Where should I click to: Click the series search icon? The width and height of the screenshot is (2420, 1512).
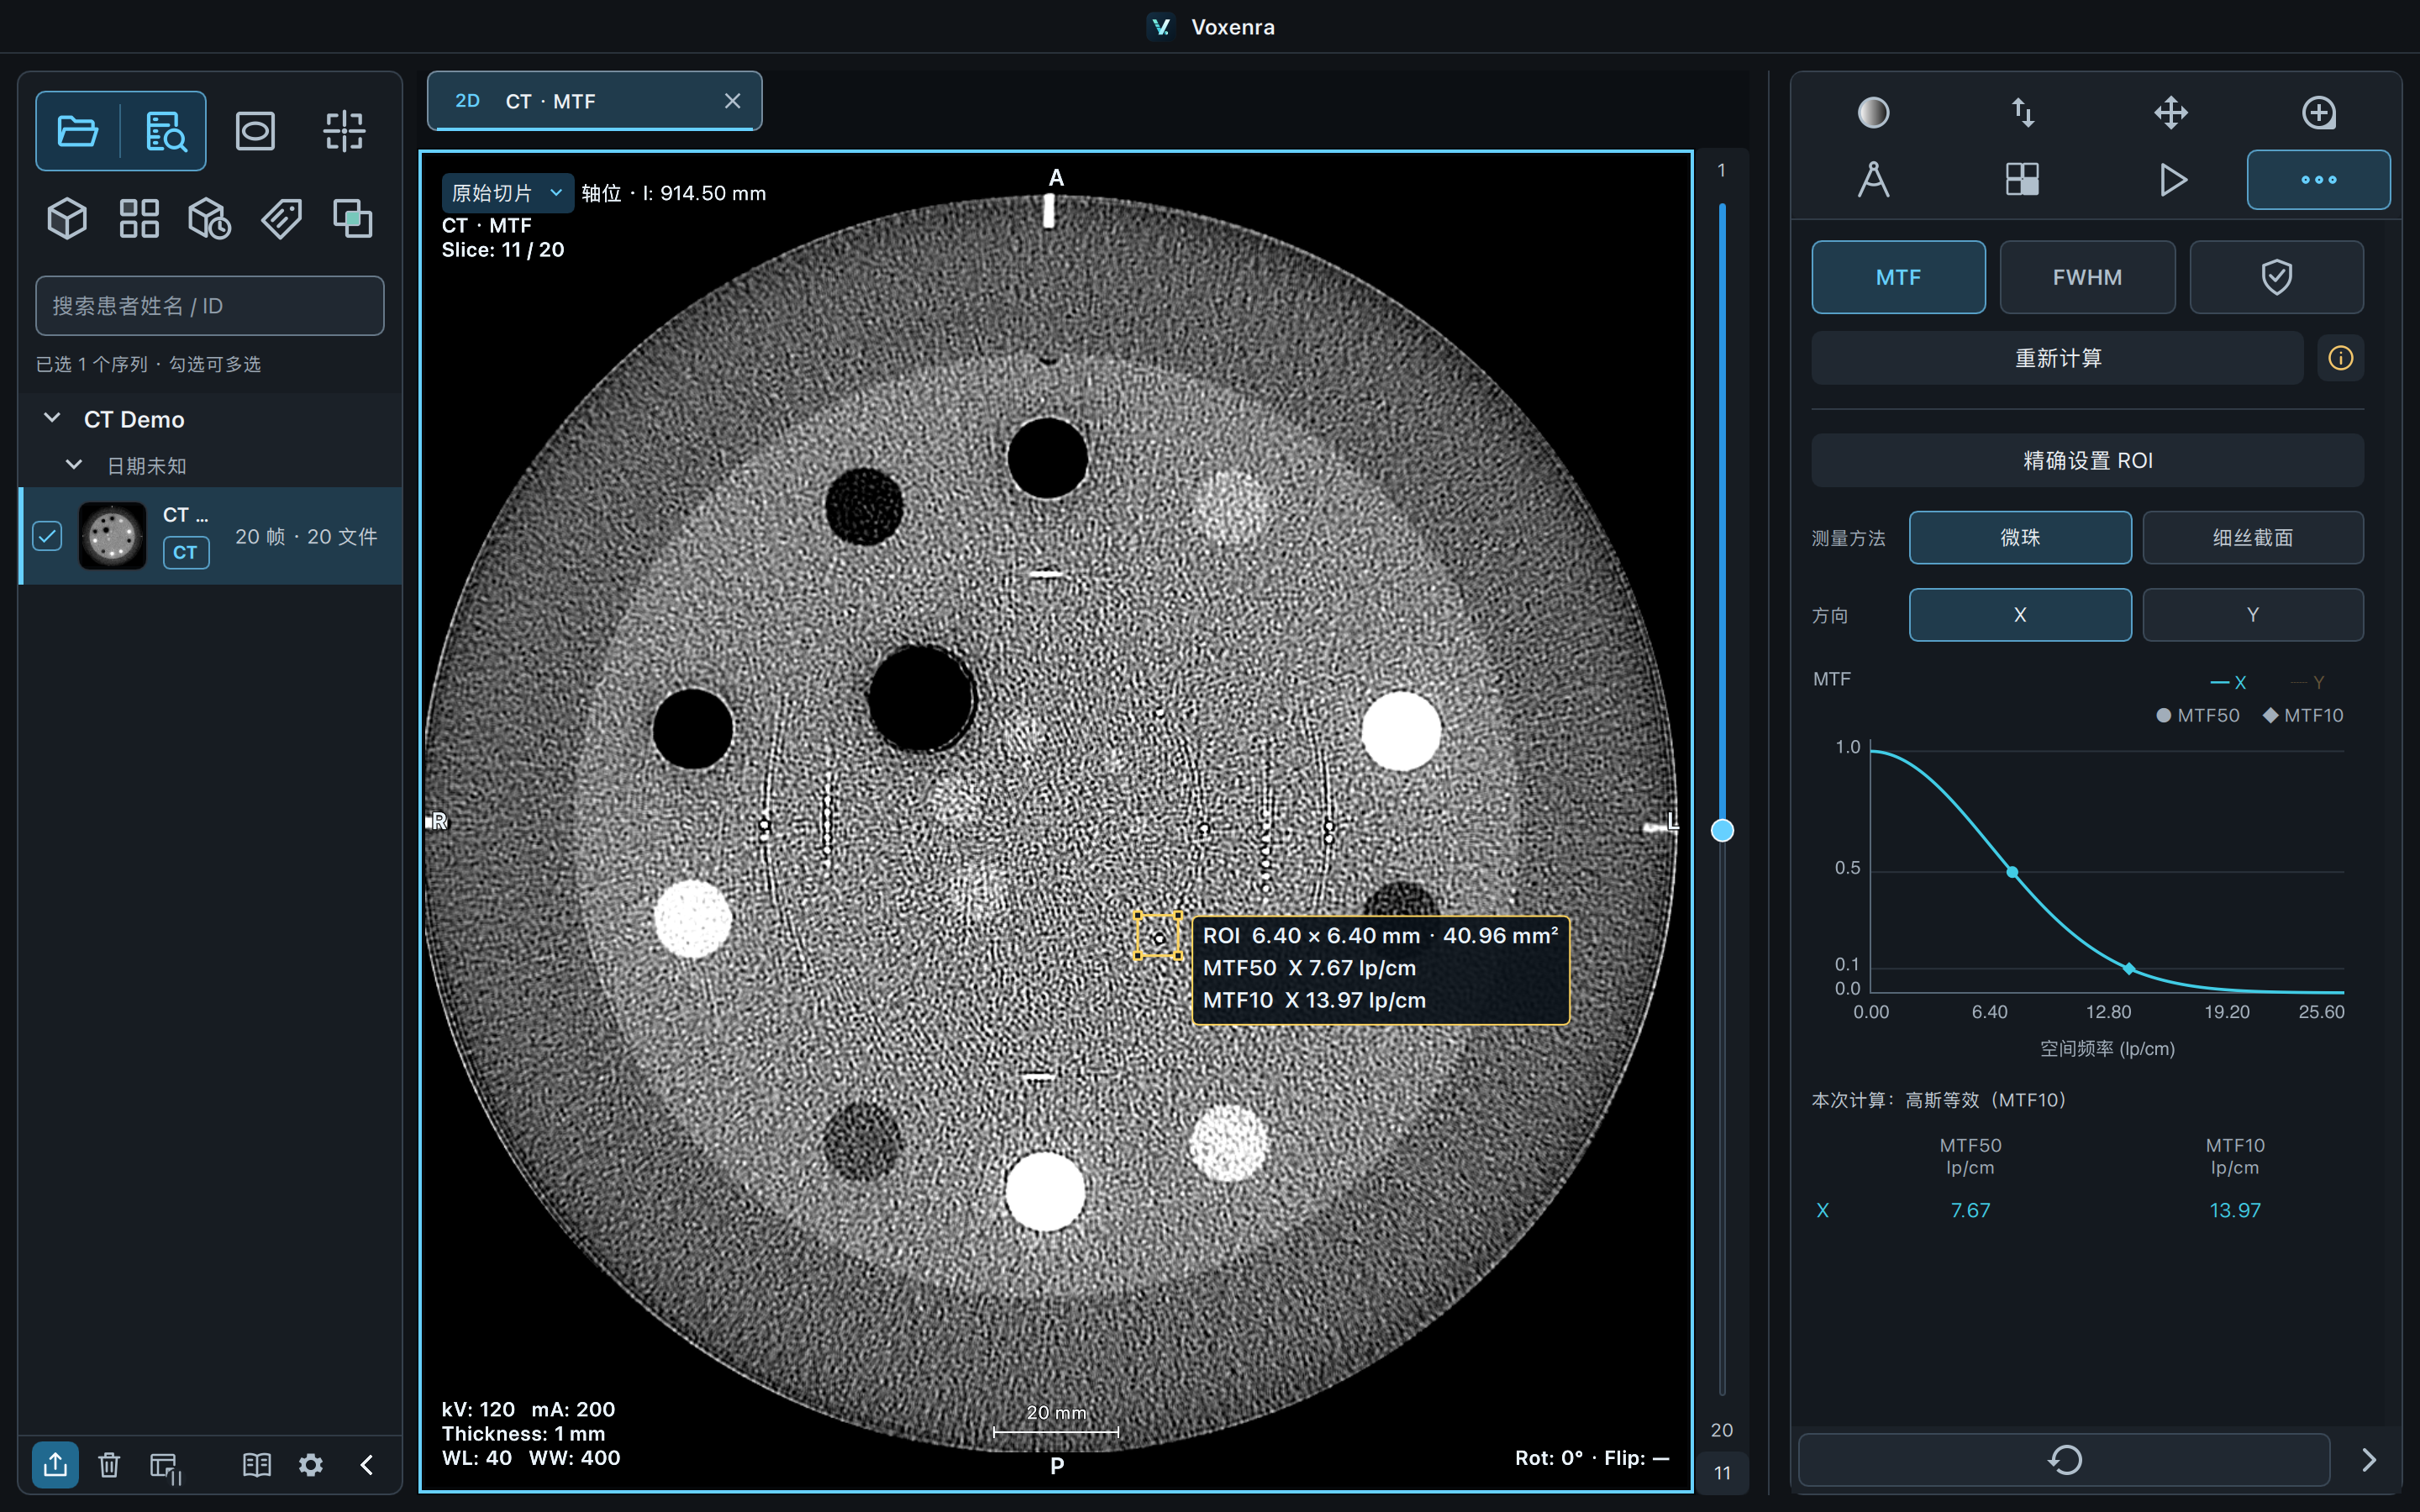tap(165, 131)
